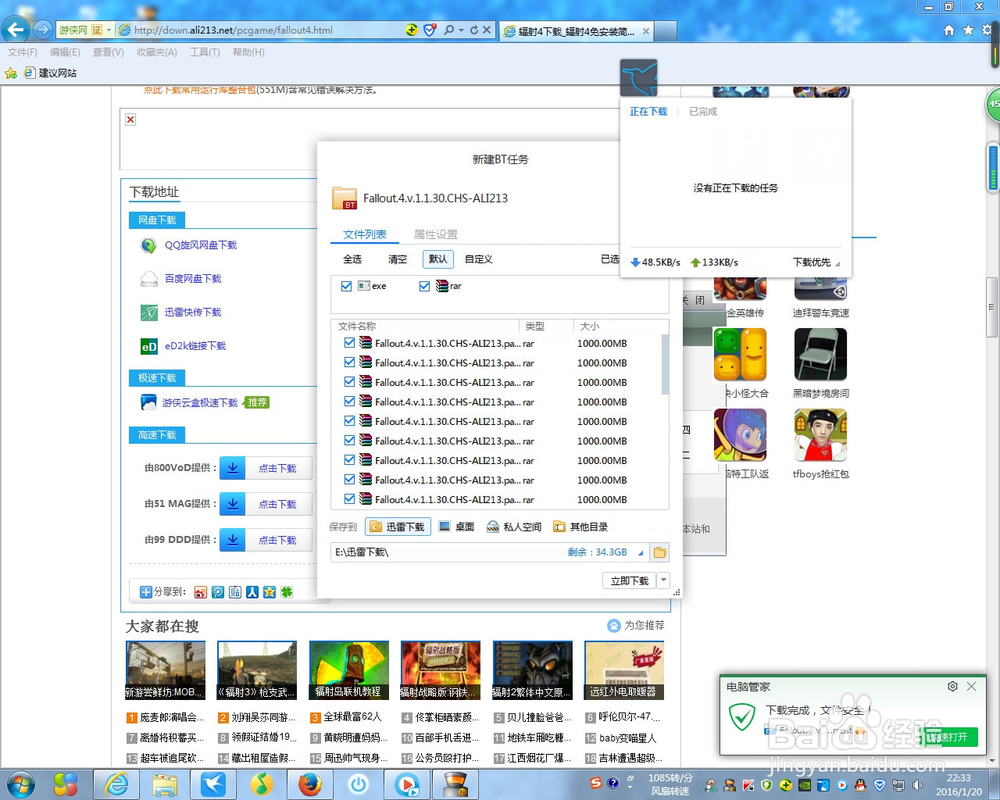1000x800 pixels.
Task: Click the eD2k链接下载 eD icon
Action: click(x=149, y=346)
